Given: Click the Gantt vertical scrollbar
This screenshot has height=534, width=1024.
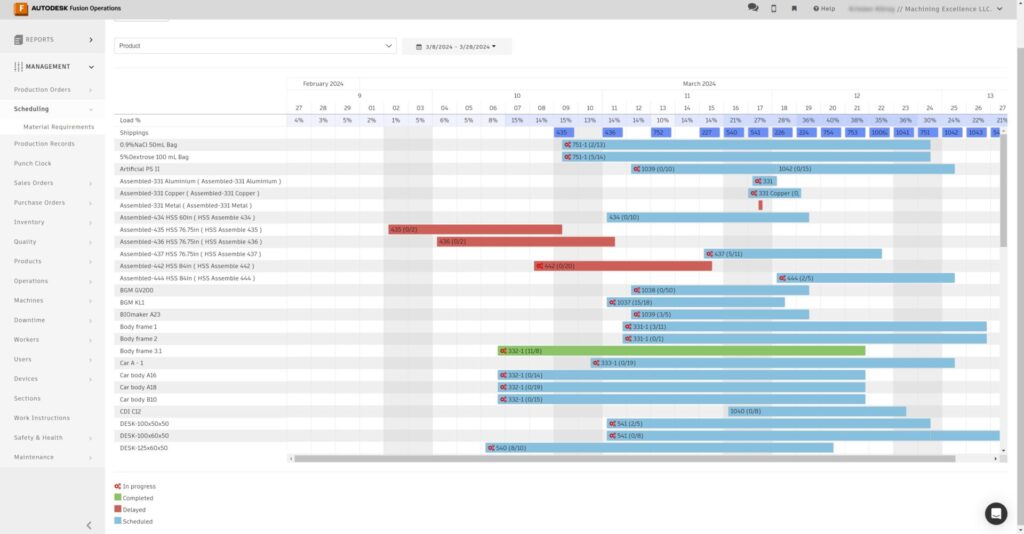Looking at the screenshot, I should click(1003, 189).
